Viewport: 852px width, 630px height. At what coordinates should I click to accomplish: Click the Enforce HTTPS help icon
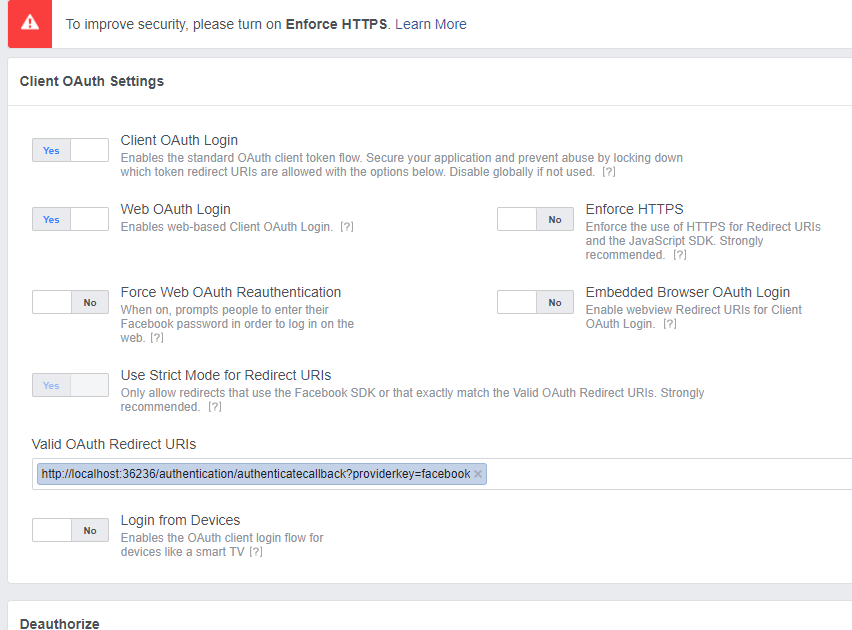680,254
